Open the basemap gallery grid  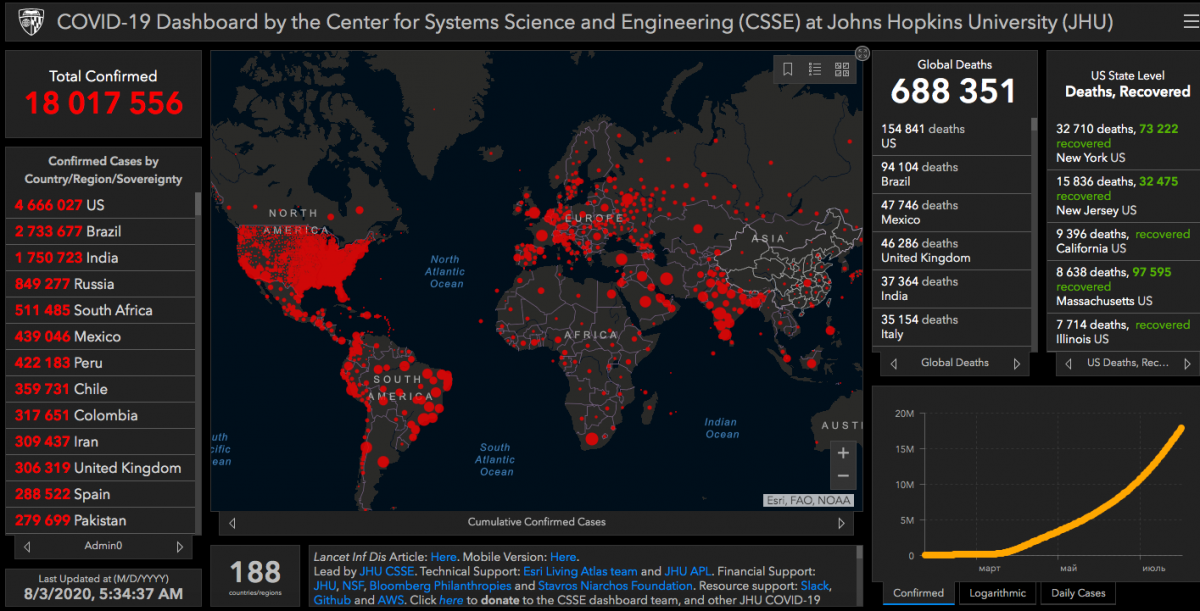click(842, 69)
